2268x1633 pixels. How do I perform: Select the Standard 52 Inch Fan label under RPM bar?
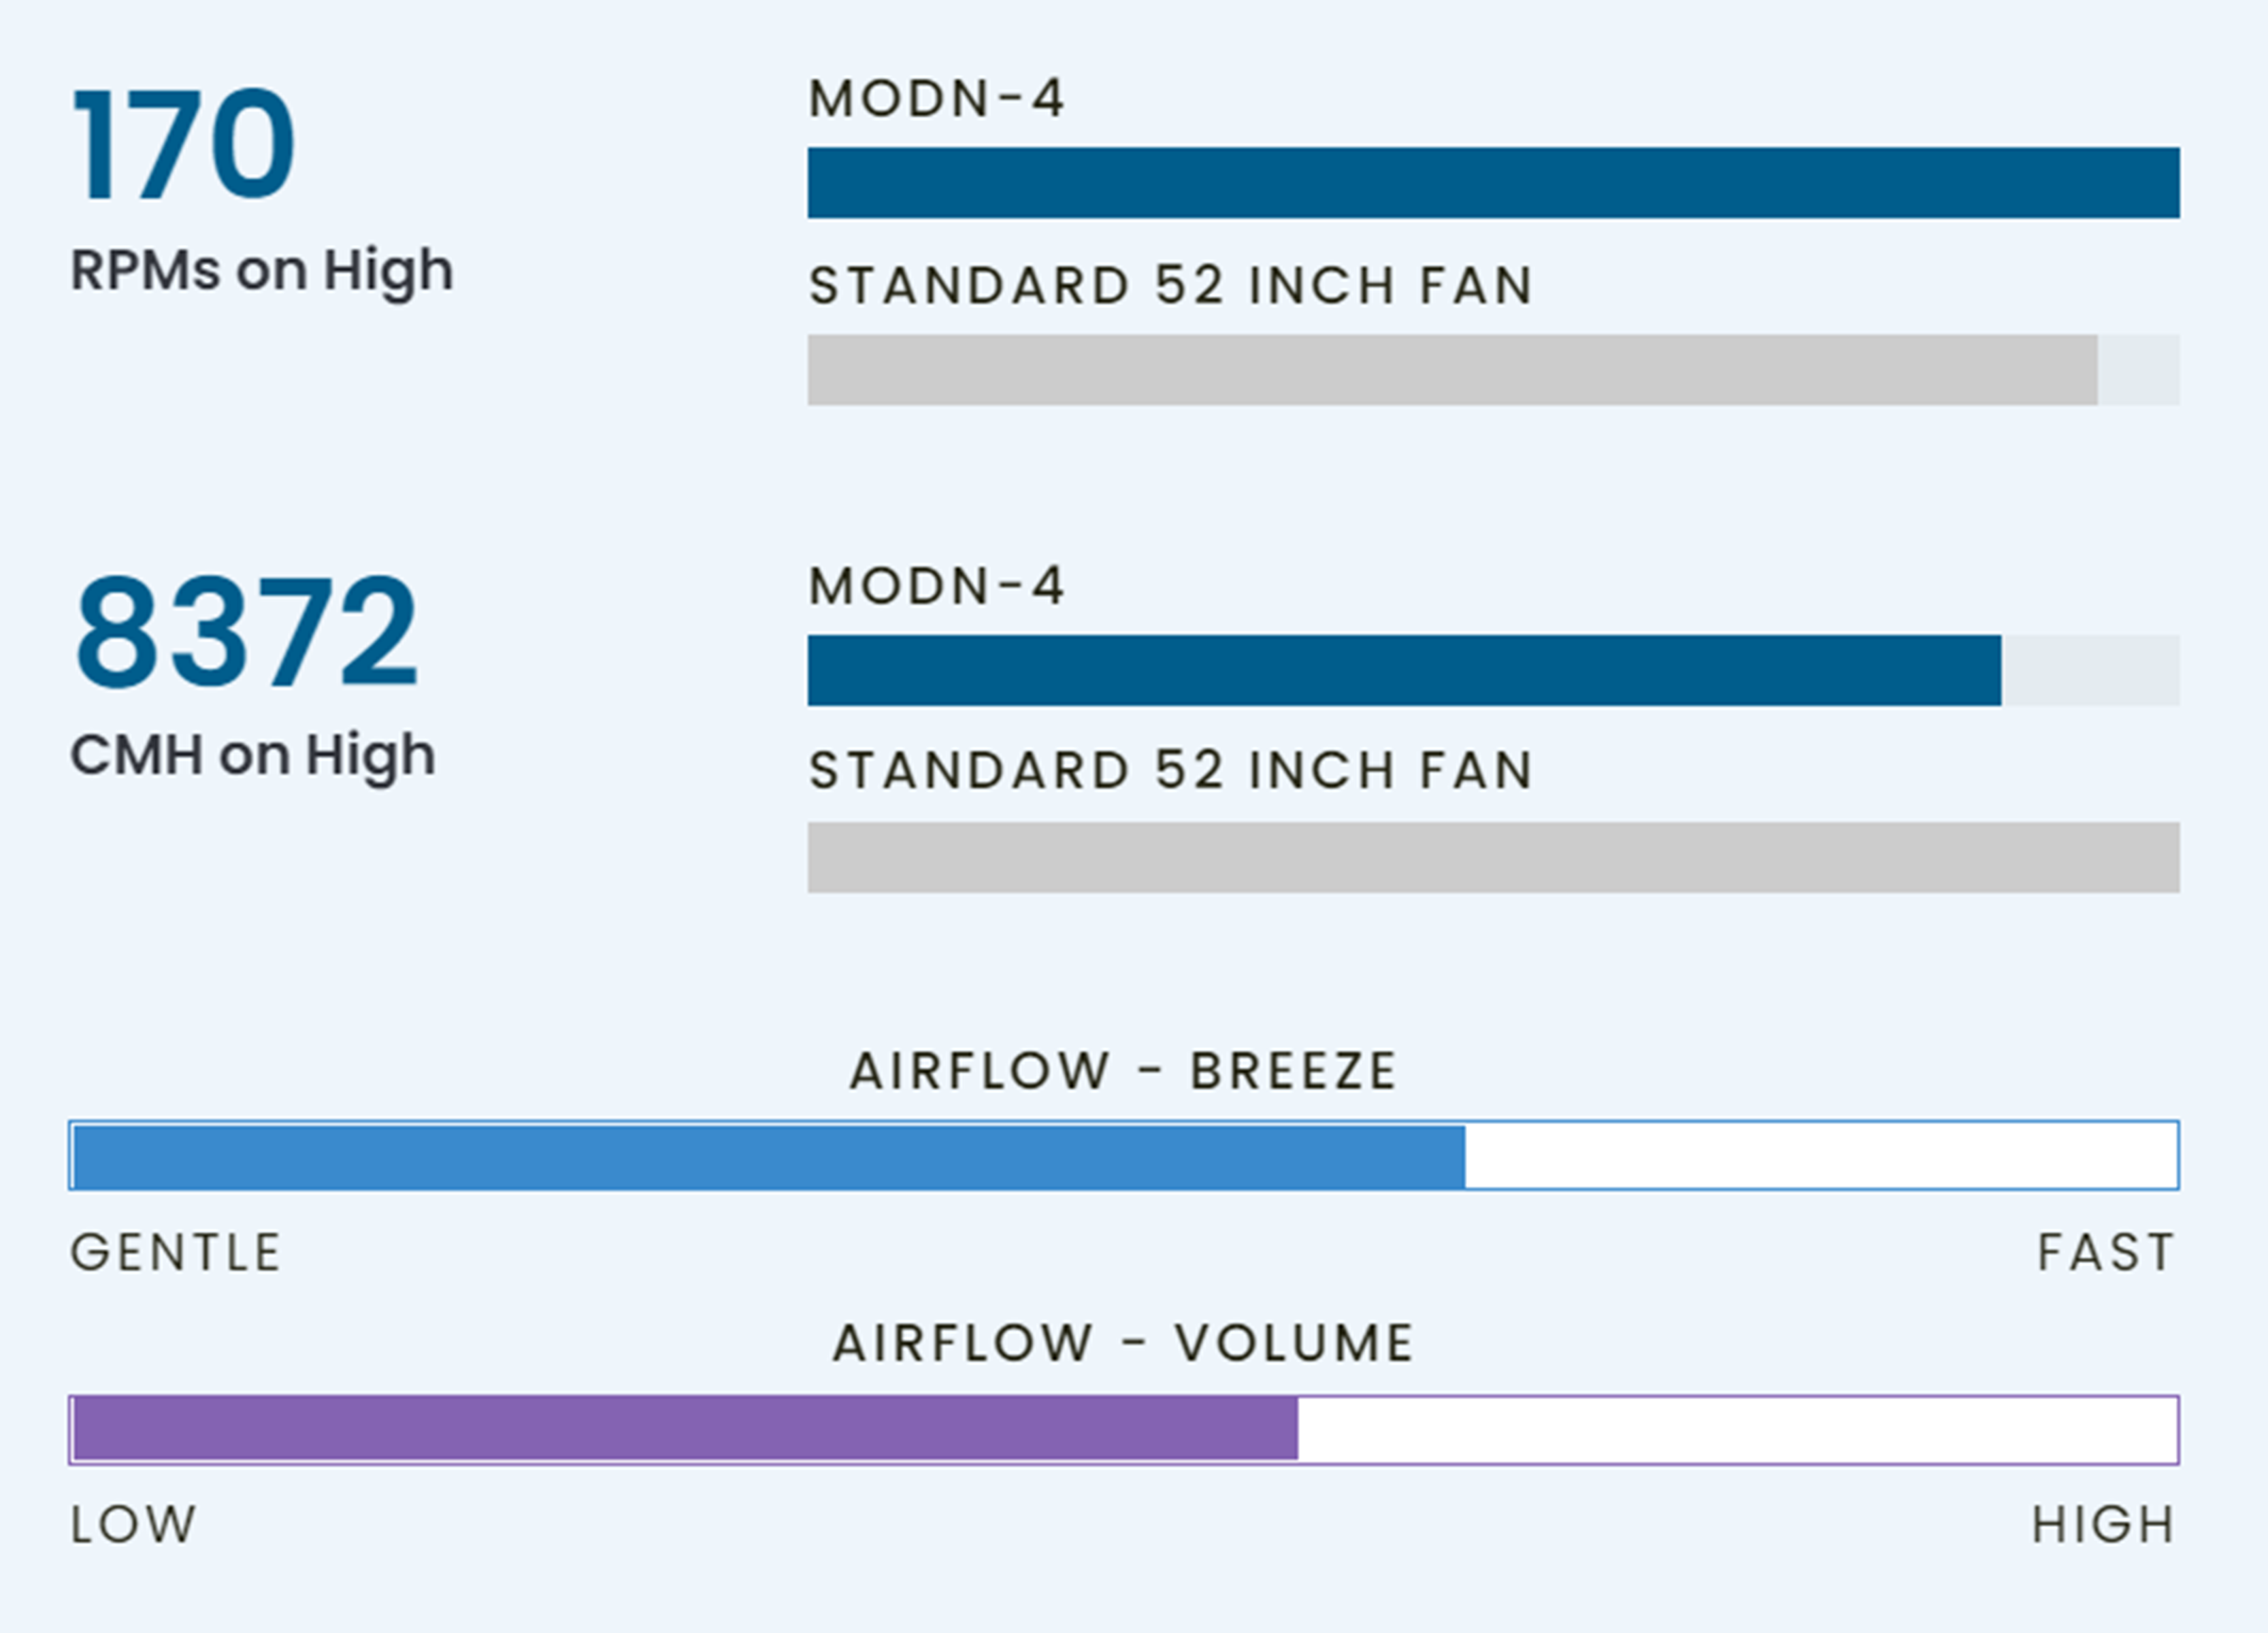[x=1170, y=286]
